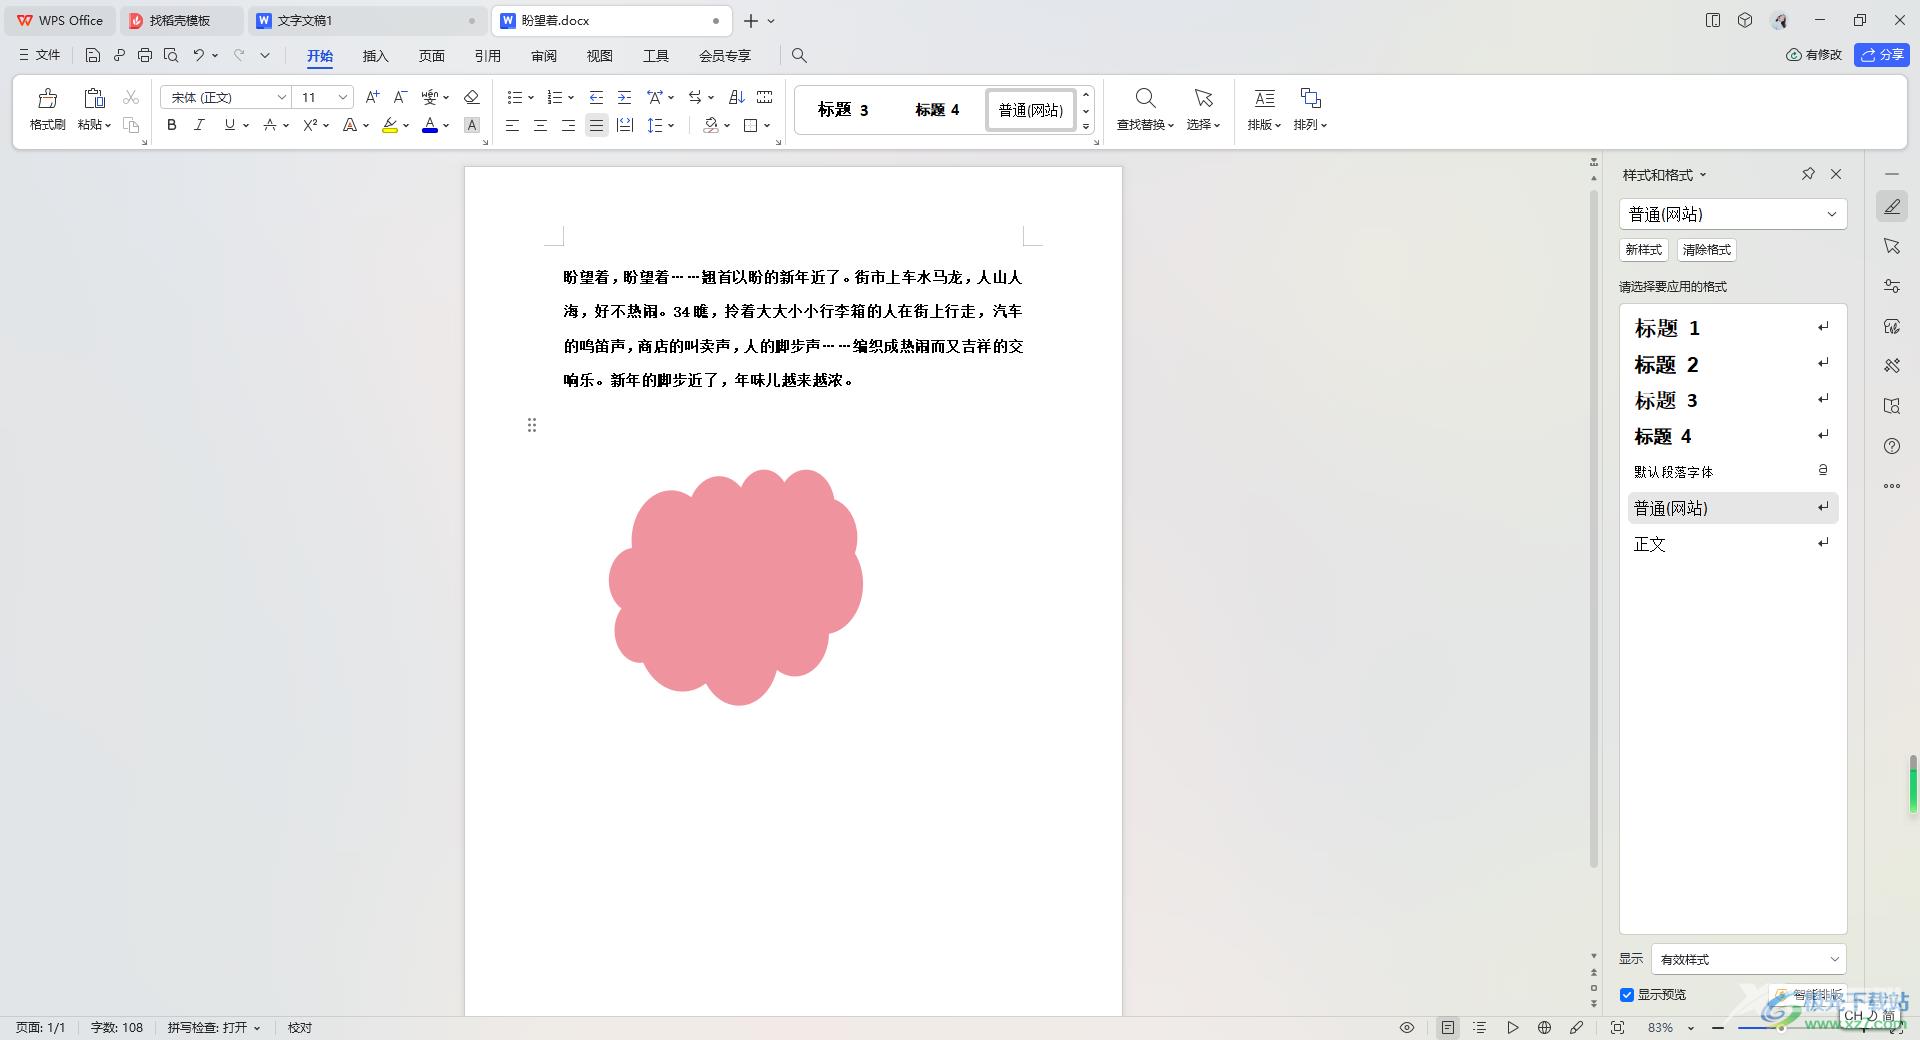Click the Decrease Indent icon

tap(596, 97)
